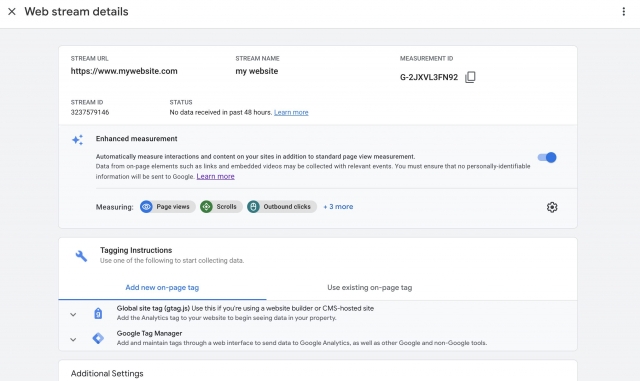Open the Learn more link beside status
Screen dimensions: 640x381
pos(291,112)
